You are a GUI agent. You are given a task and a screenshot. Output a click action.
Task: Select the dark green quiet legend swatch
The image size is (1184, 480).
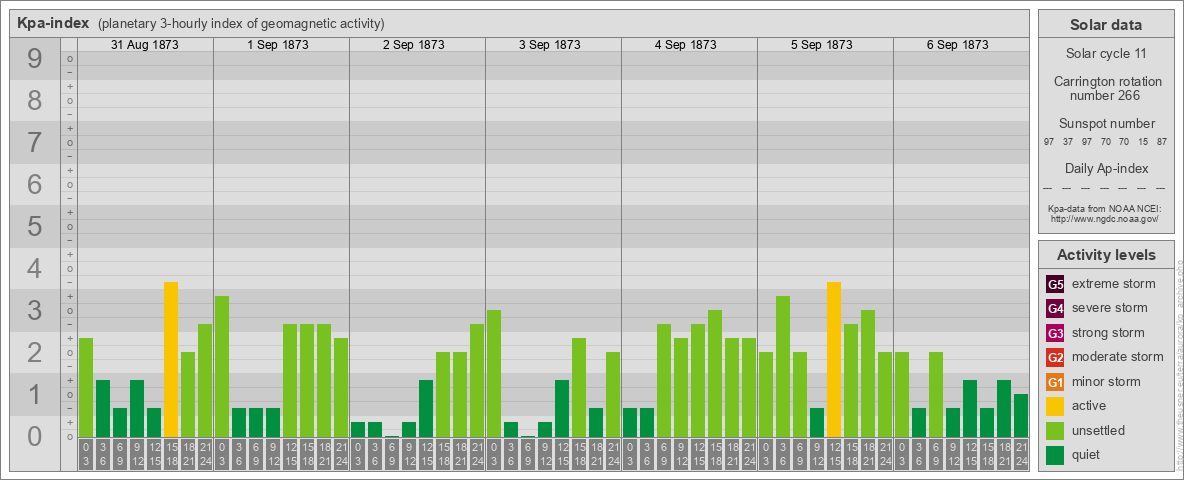[1055, 454]
